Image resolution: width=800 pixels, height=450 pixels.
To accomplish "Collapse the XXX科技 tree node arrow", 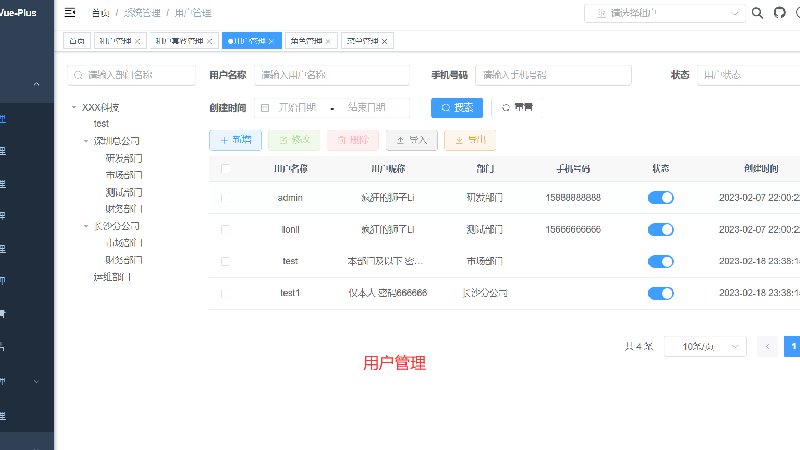I will [74, 107].
